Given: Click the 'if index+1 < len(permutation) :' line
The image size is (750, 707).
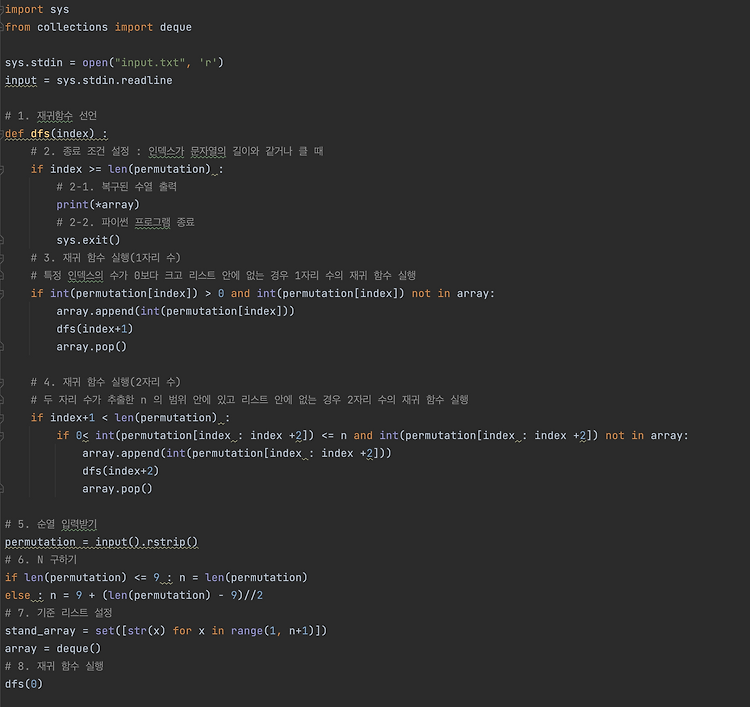Looking at the screenshot, I should coord(130,418).
